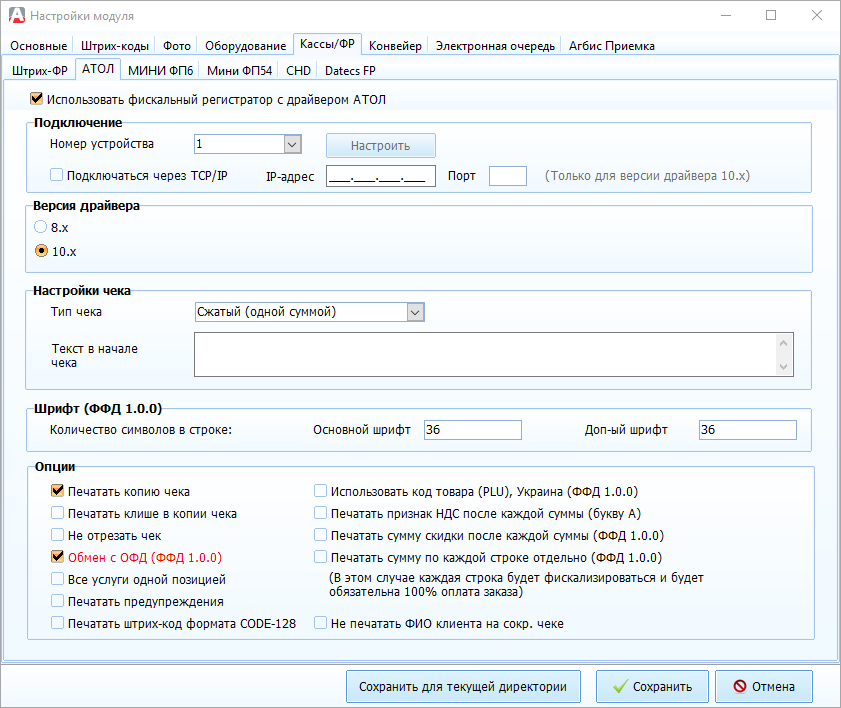
Task: Expand the receipt type dropdown
Action: point(416,312)
